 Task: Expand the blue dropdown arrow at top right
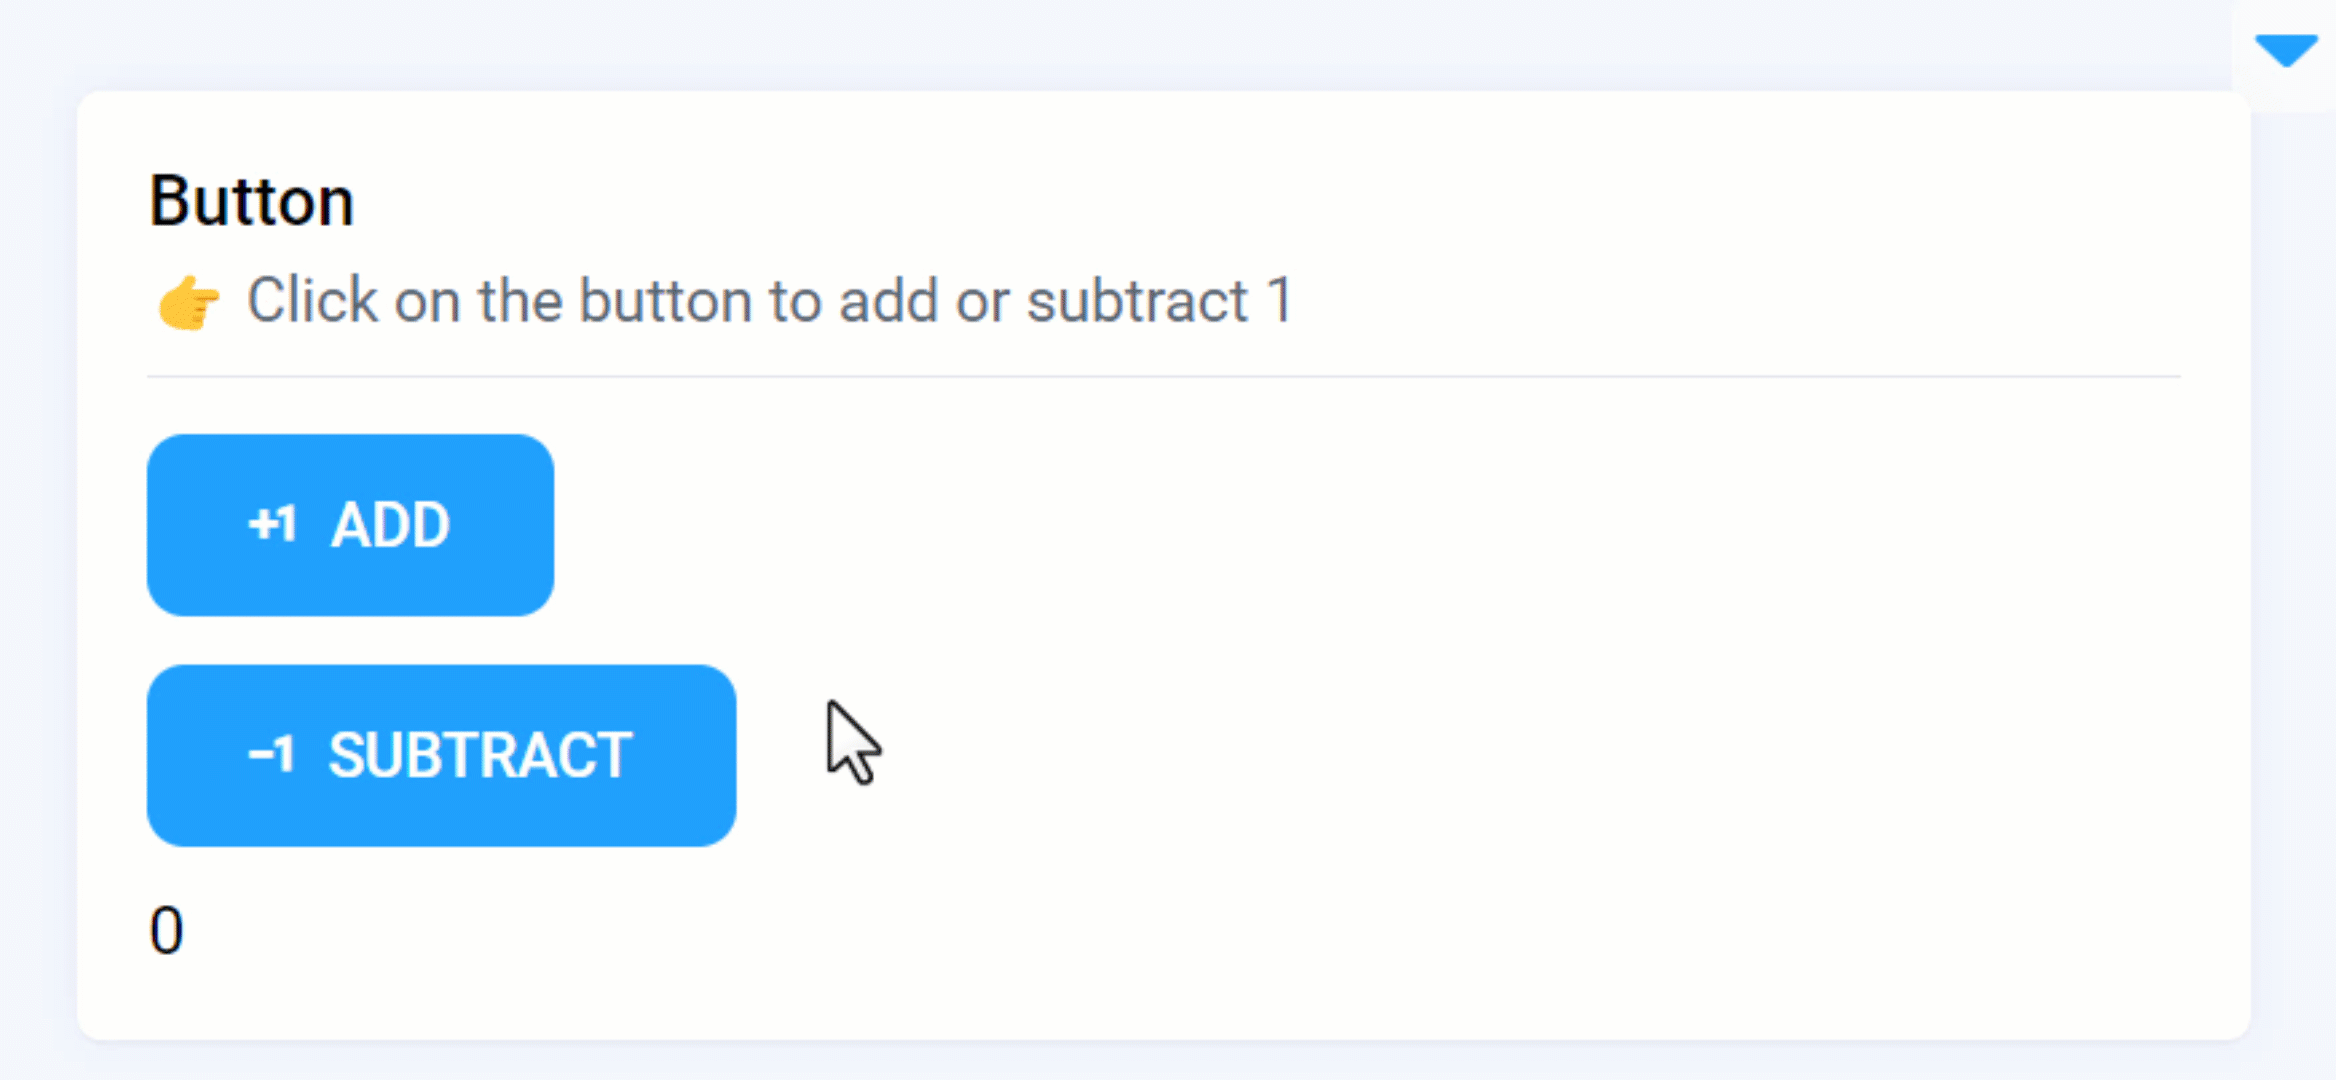(x=2286, y=50)
